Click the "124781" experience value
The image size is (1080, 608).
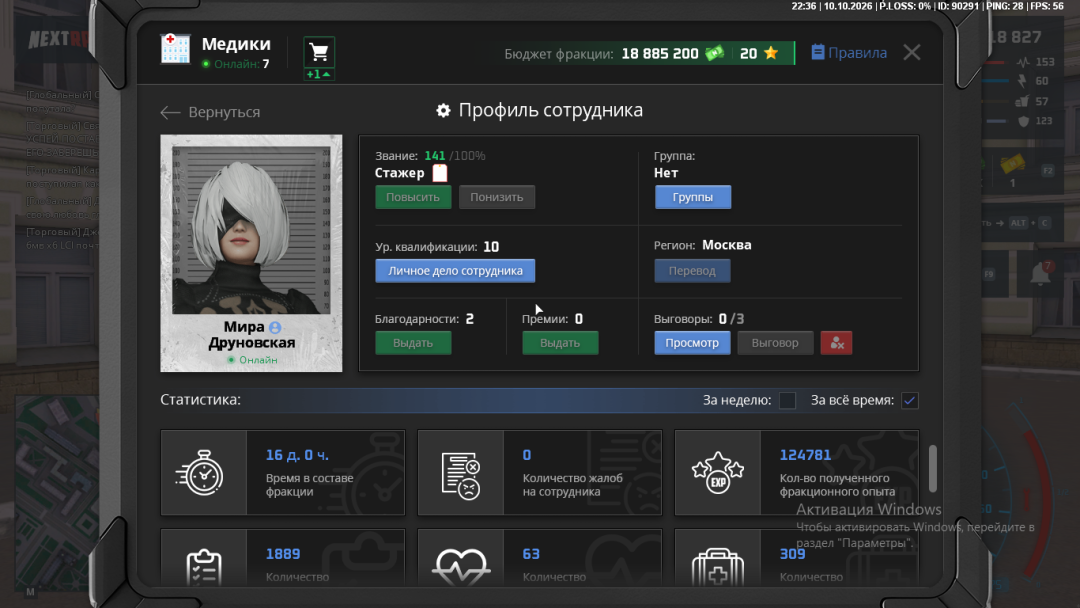pos(805,455)
